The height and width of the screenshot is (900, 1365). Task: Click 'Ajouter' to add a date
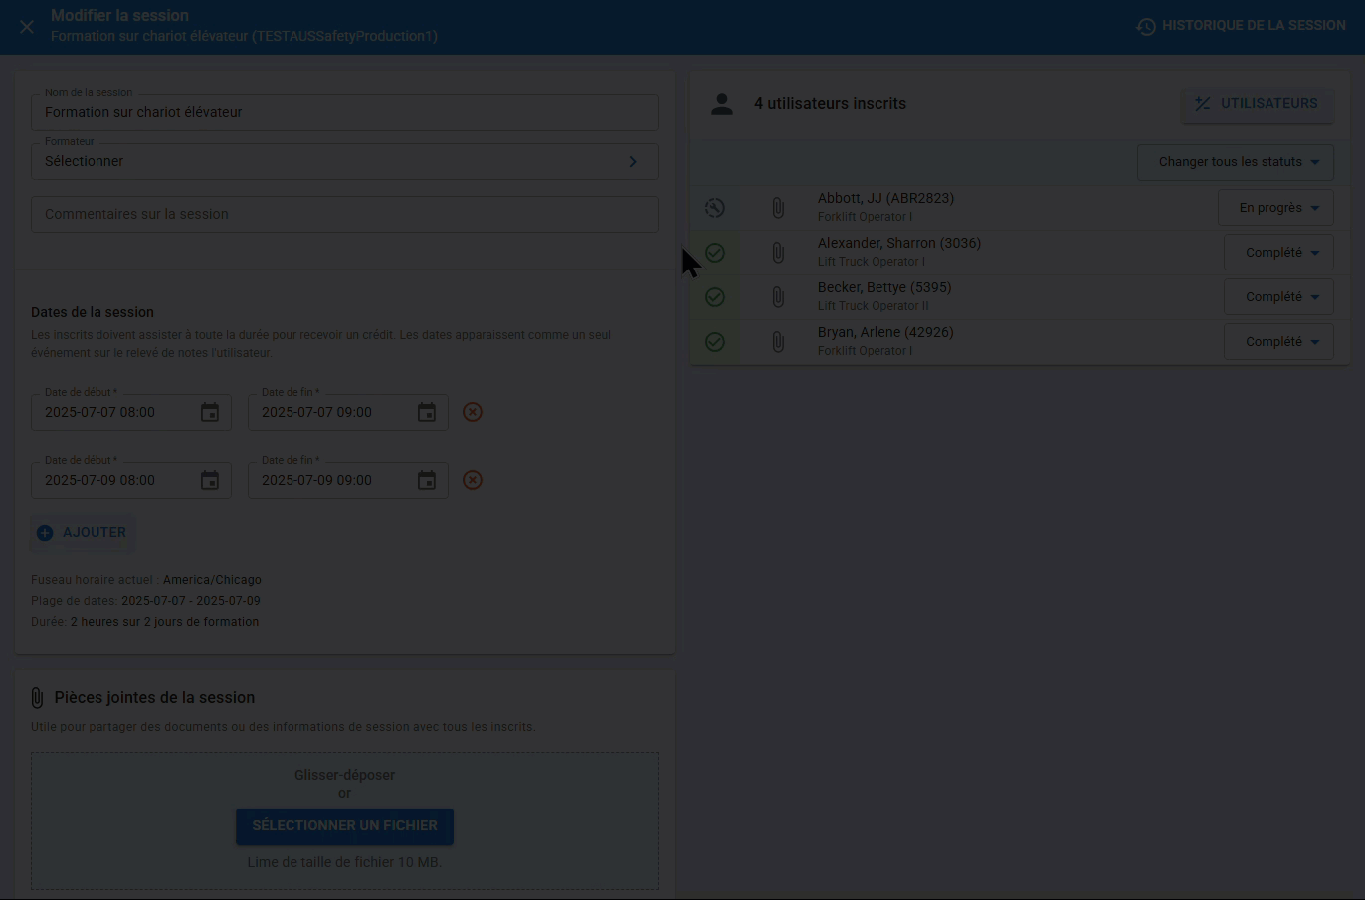(x=82, y=533)
